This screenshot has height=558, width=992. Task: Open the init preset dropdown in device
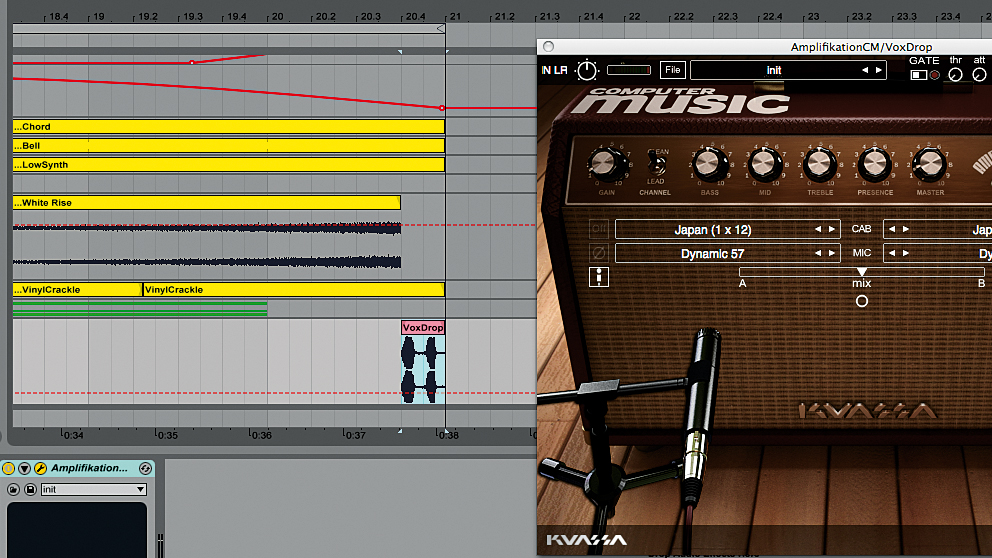(x=94, y=490)
